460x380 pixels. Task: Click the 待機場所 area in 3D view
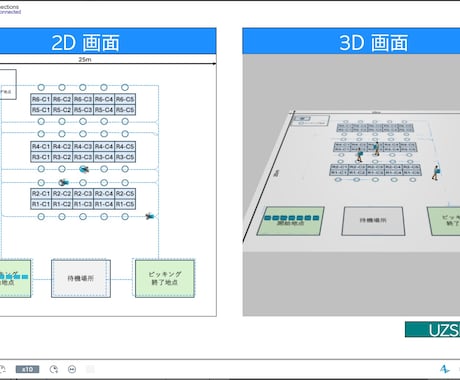pos(373,221)
